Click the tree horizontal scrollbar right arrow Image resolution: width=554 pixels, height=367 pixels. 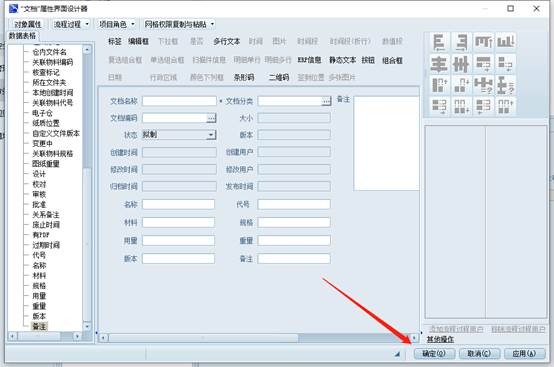click(77, 336)
